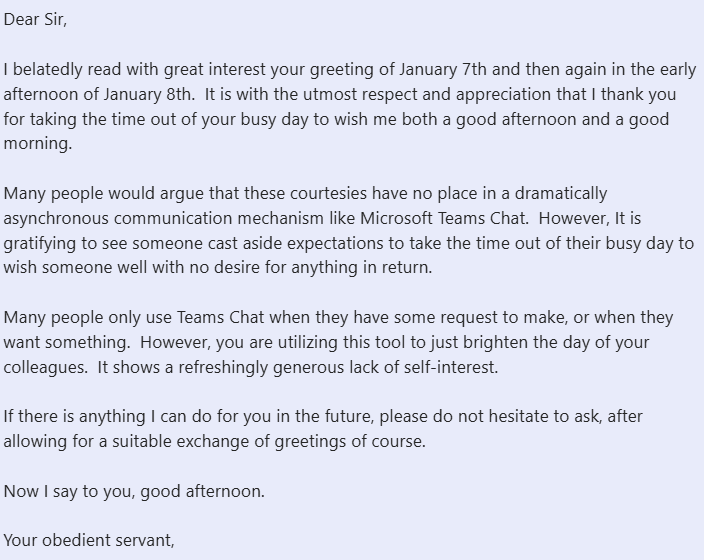This screenshot has height=560, width=704.
Task: Click the word "morning." ending the first paragraph
Action: tap(35, 144)
